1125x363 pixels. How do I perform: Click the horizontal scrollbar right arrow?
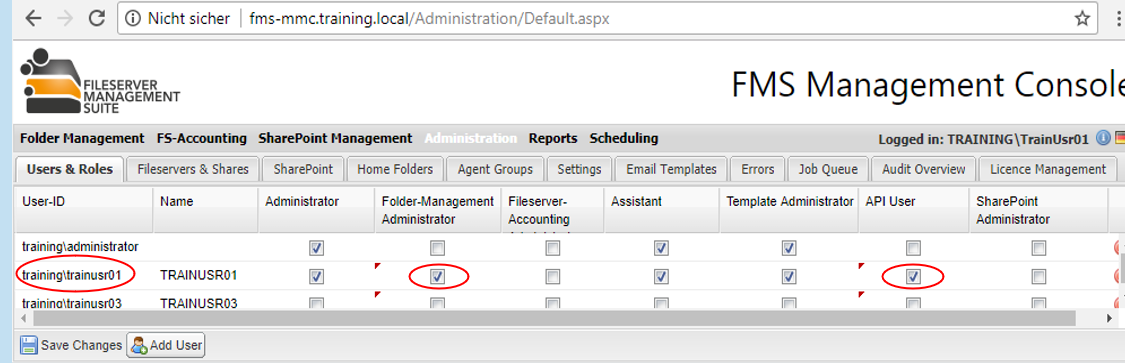pyautogui.click(x=1111, y=317)
